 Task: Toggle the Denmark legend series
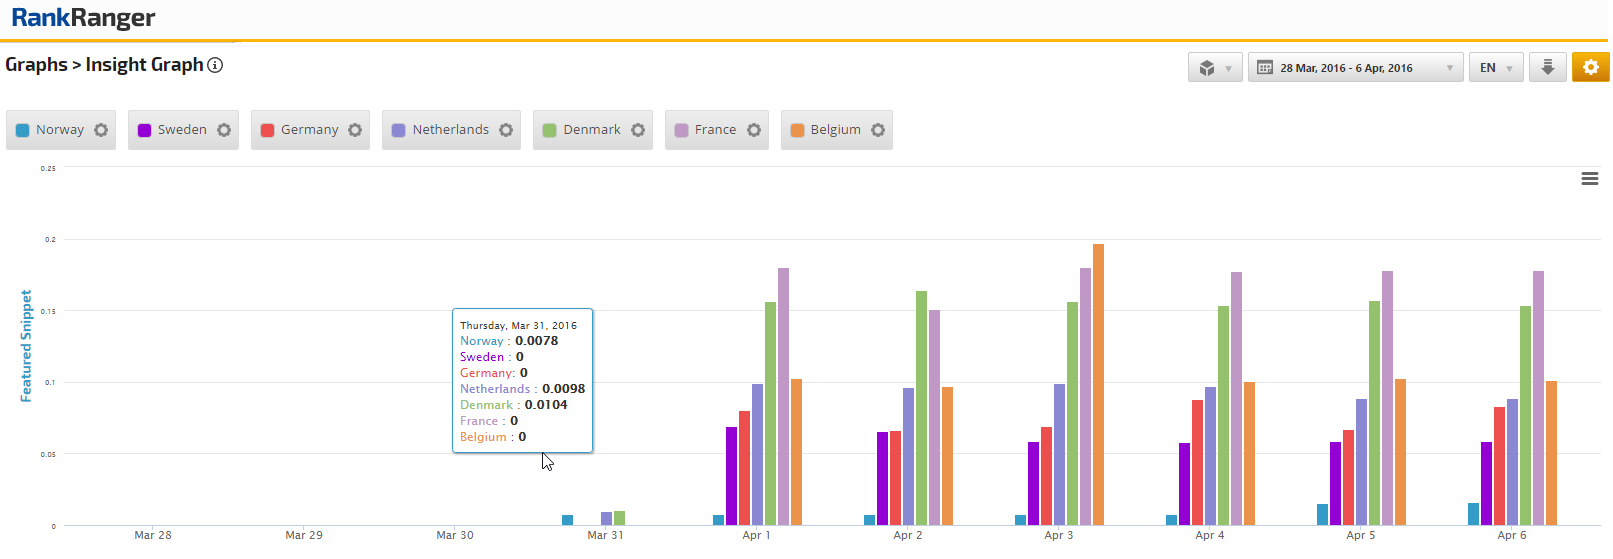point(591,130)
